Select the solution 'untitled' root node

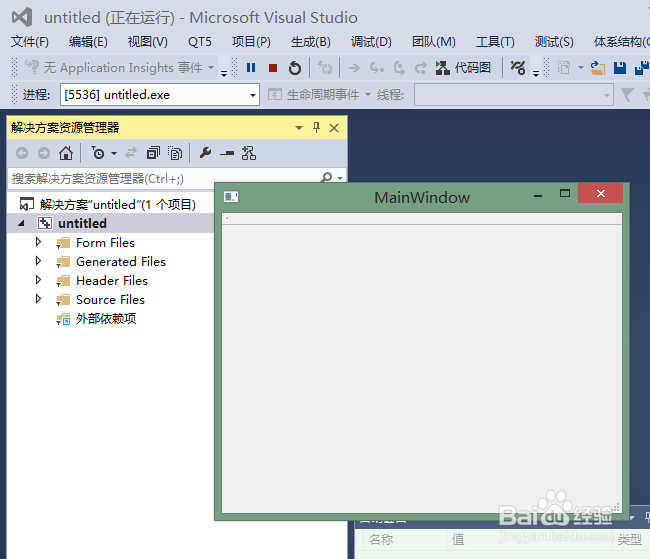click(x=117, y=204)
